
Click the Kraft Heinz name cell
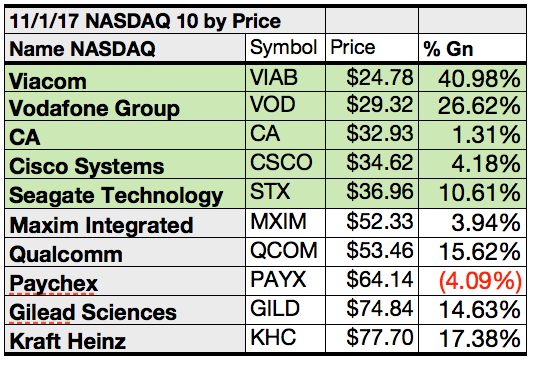(x=125, y=338)
